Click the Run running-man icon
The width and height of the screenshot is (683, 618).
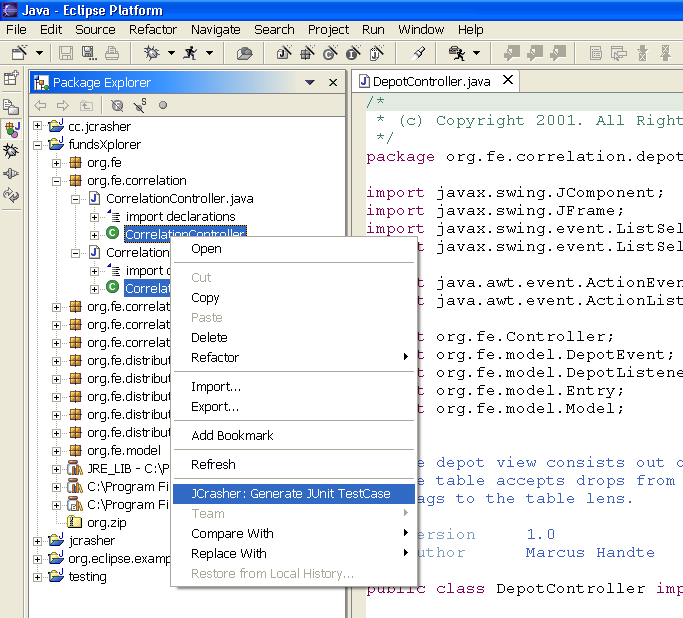190,53
